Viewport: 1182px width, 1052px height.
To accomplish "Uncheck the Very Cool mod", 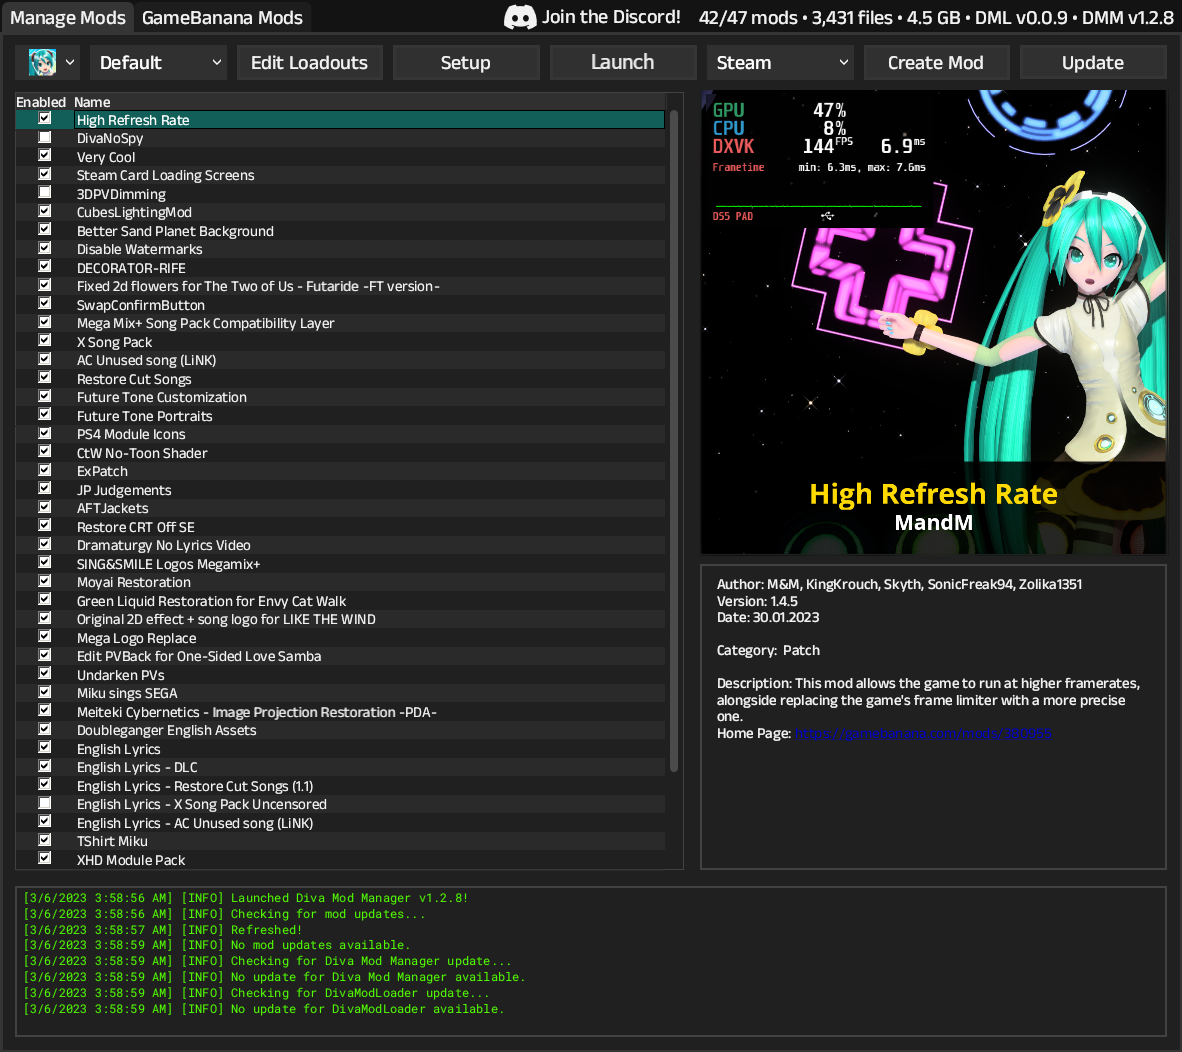I will 45,155.
